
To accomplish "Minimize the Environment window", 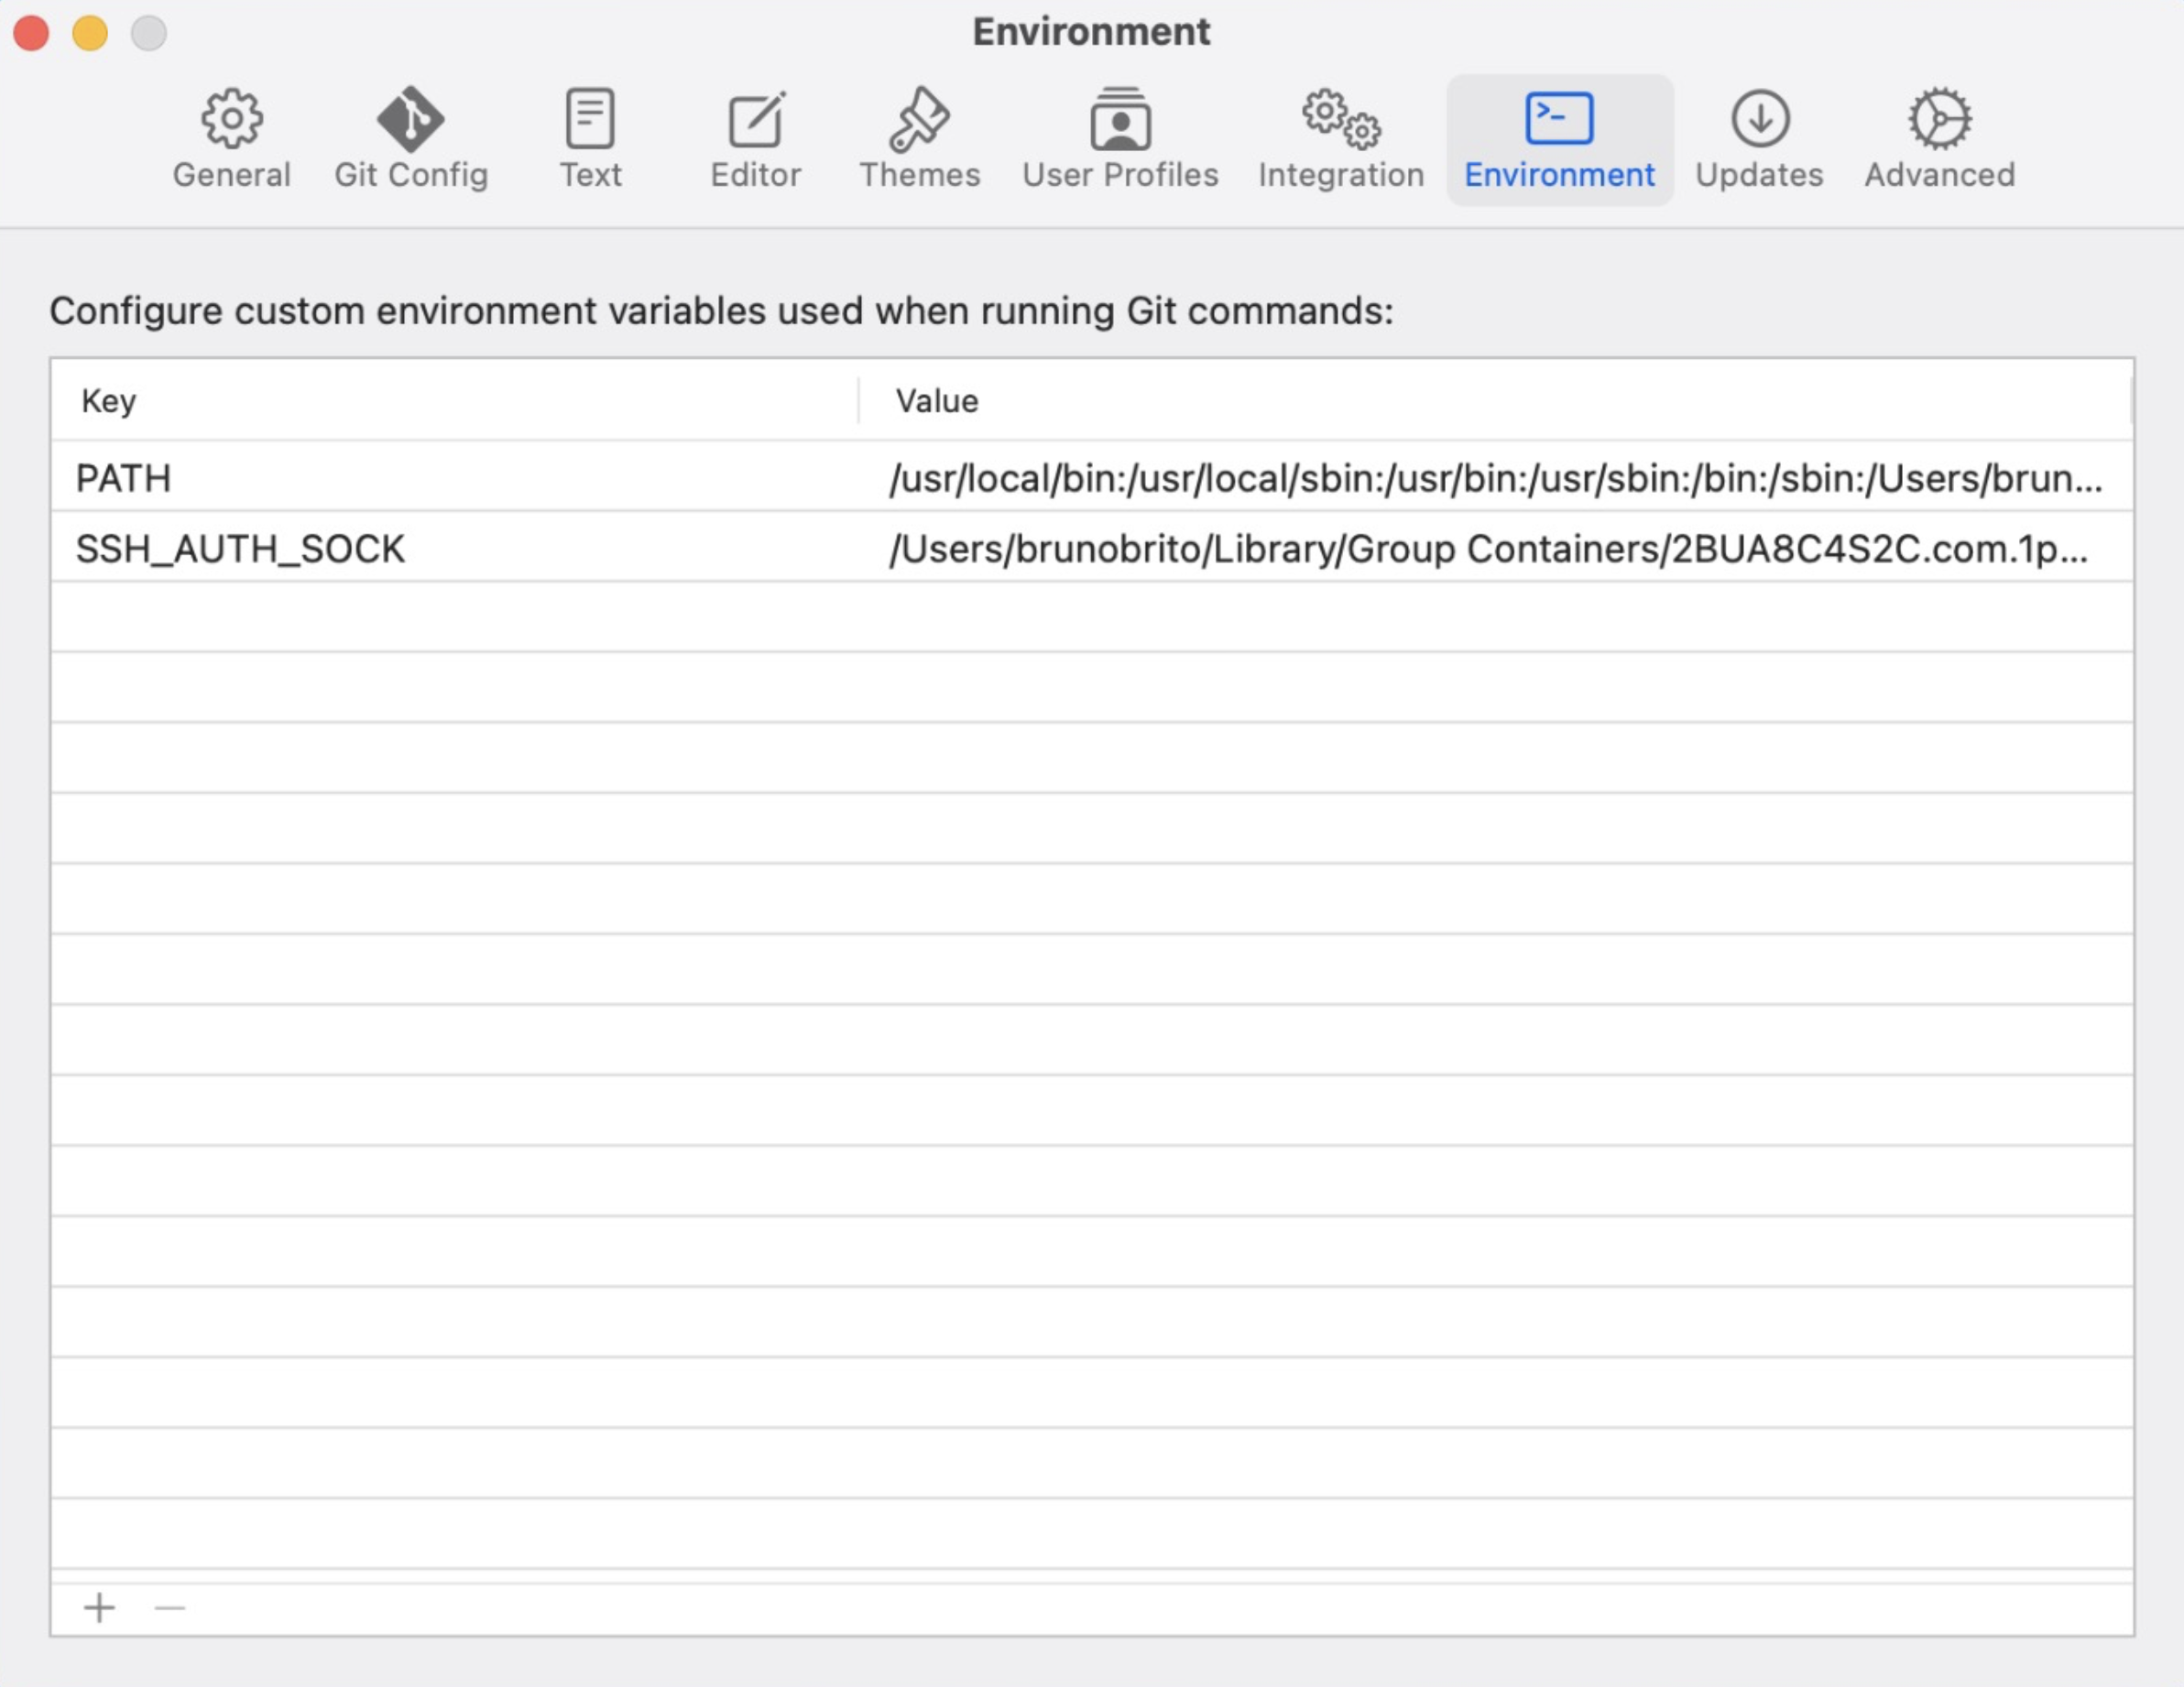I will (90, 33).
